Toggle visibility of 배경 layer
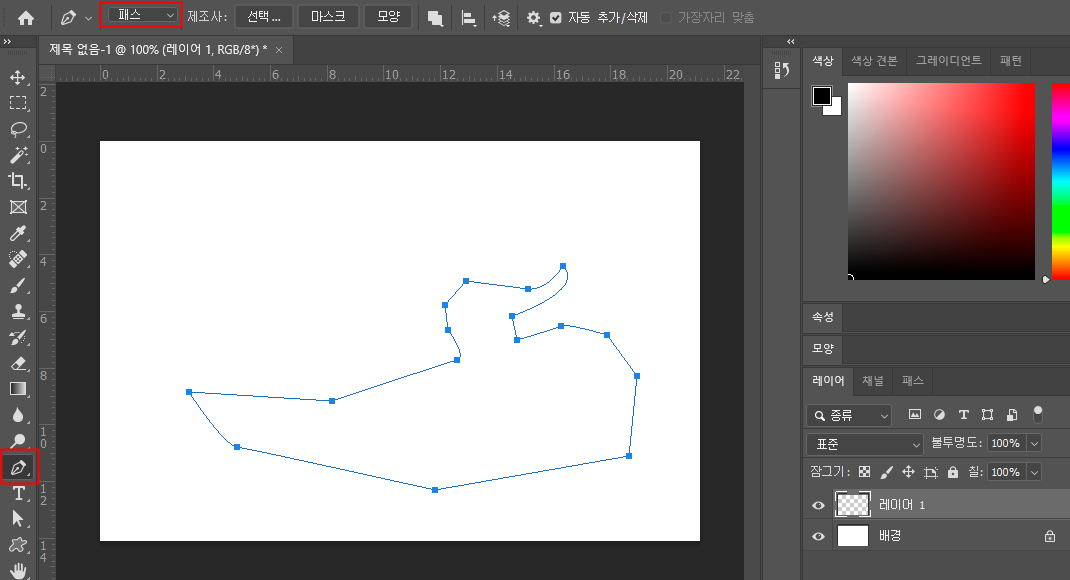 [x=819, y=536]
